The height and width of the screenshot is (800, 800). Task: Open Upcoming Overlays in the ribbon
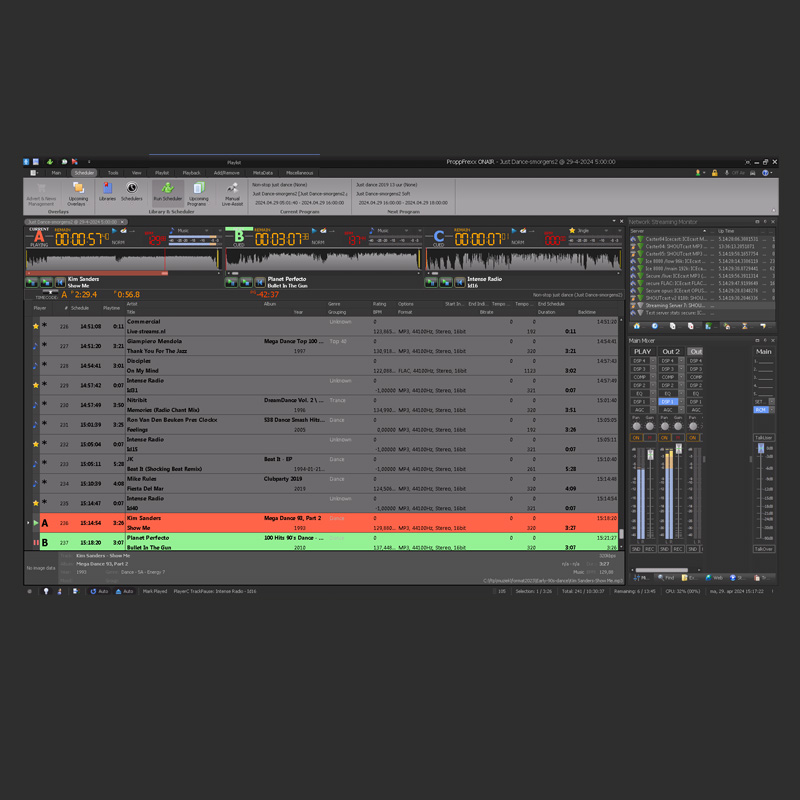pyautogui.click(x=77, y=192)
